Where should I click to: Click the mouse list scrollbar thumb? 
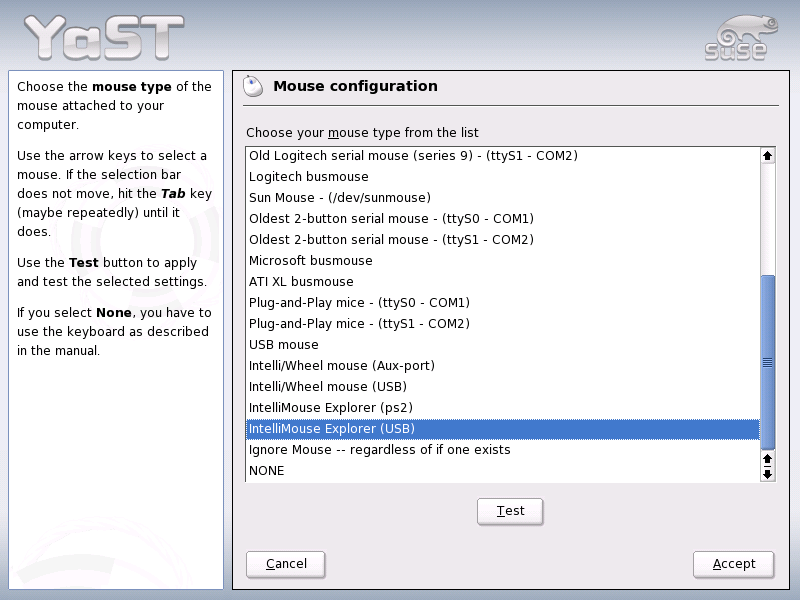[x=767, y=362]
